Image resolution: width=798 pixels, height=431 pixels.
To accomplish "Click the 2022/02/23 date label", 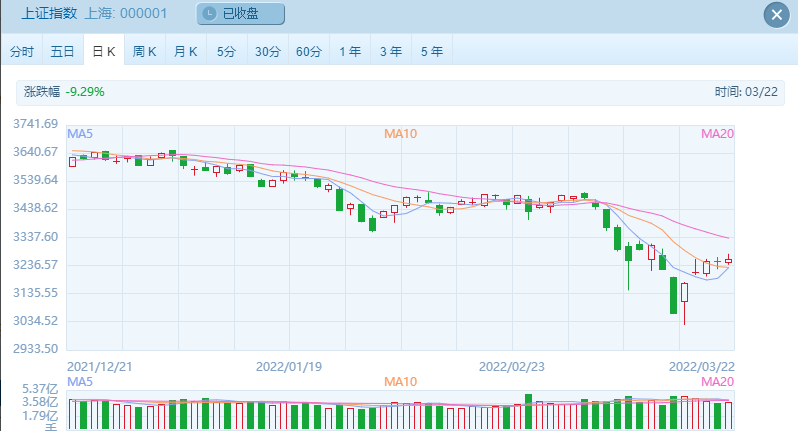I will coord(511,367).
